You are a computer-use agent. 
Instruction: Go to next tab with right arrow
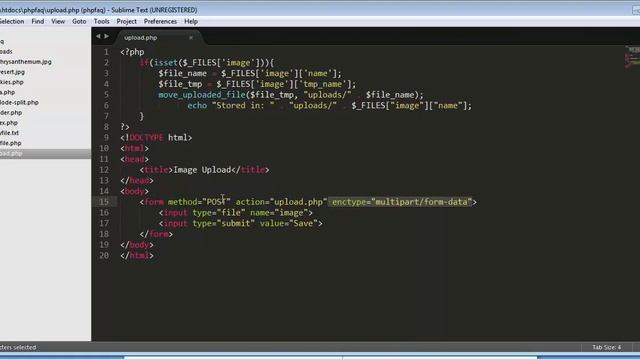pyautogui.click(x=107, y=36)
